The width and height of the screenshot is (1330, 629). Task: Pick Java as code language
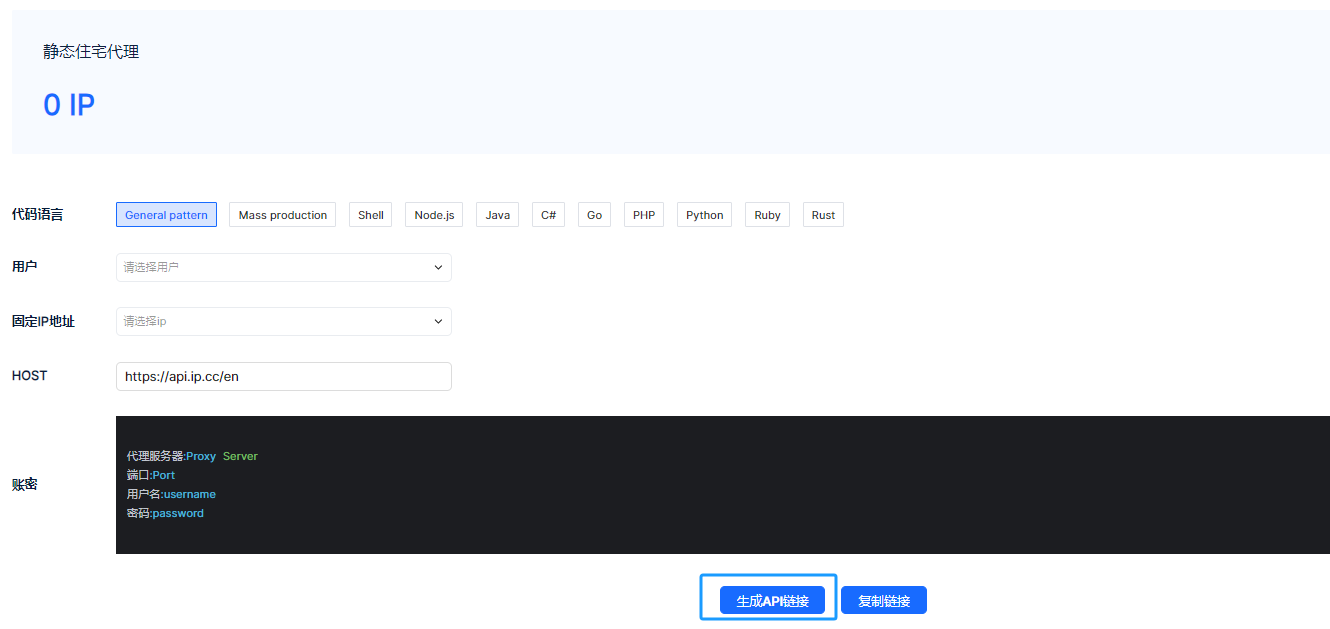click(497, 215)
